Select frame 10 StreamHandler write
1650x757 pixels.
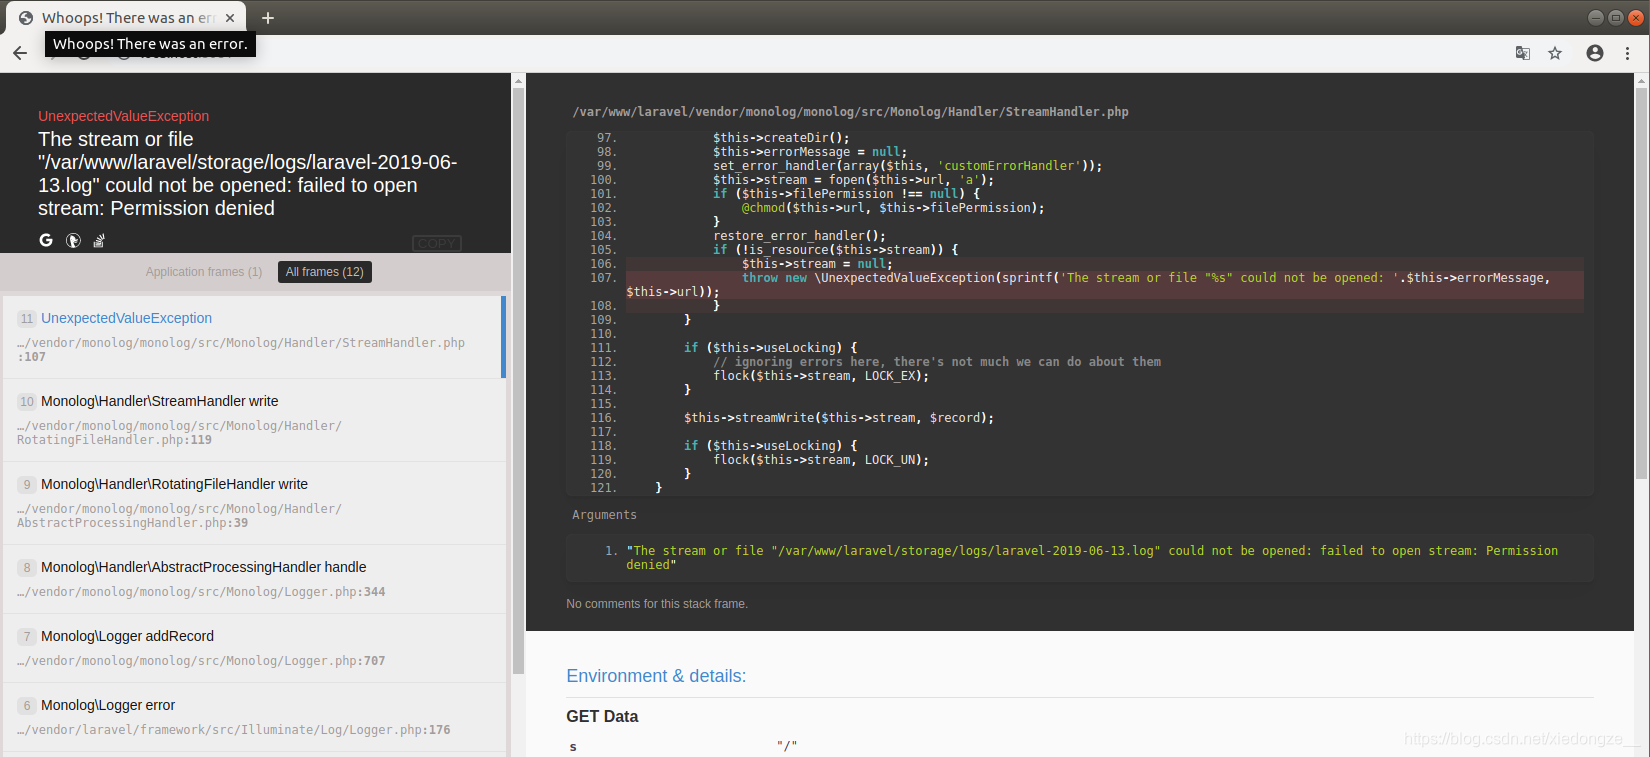[254, 420]
